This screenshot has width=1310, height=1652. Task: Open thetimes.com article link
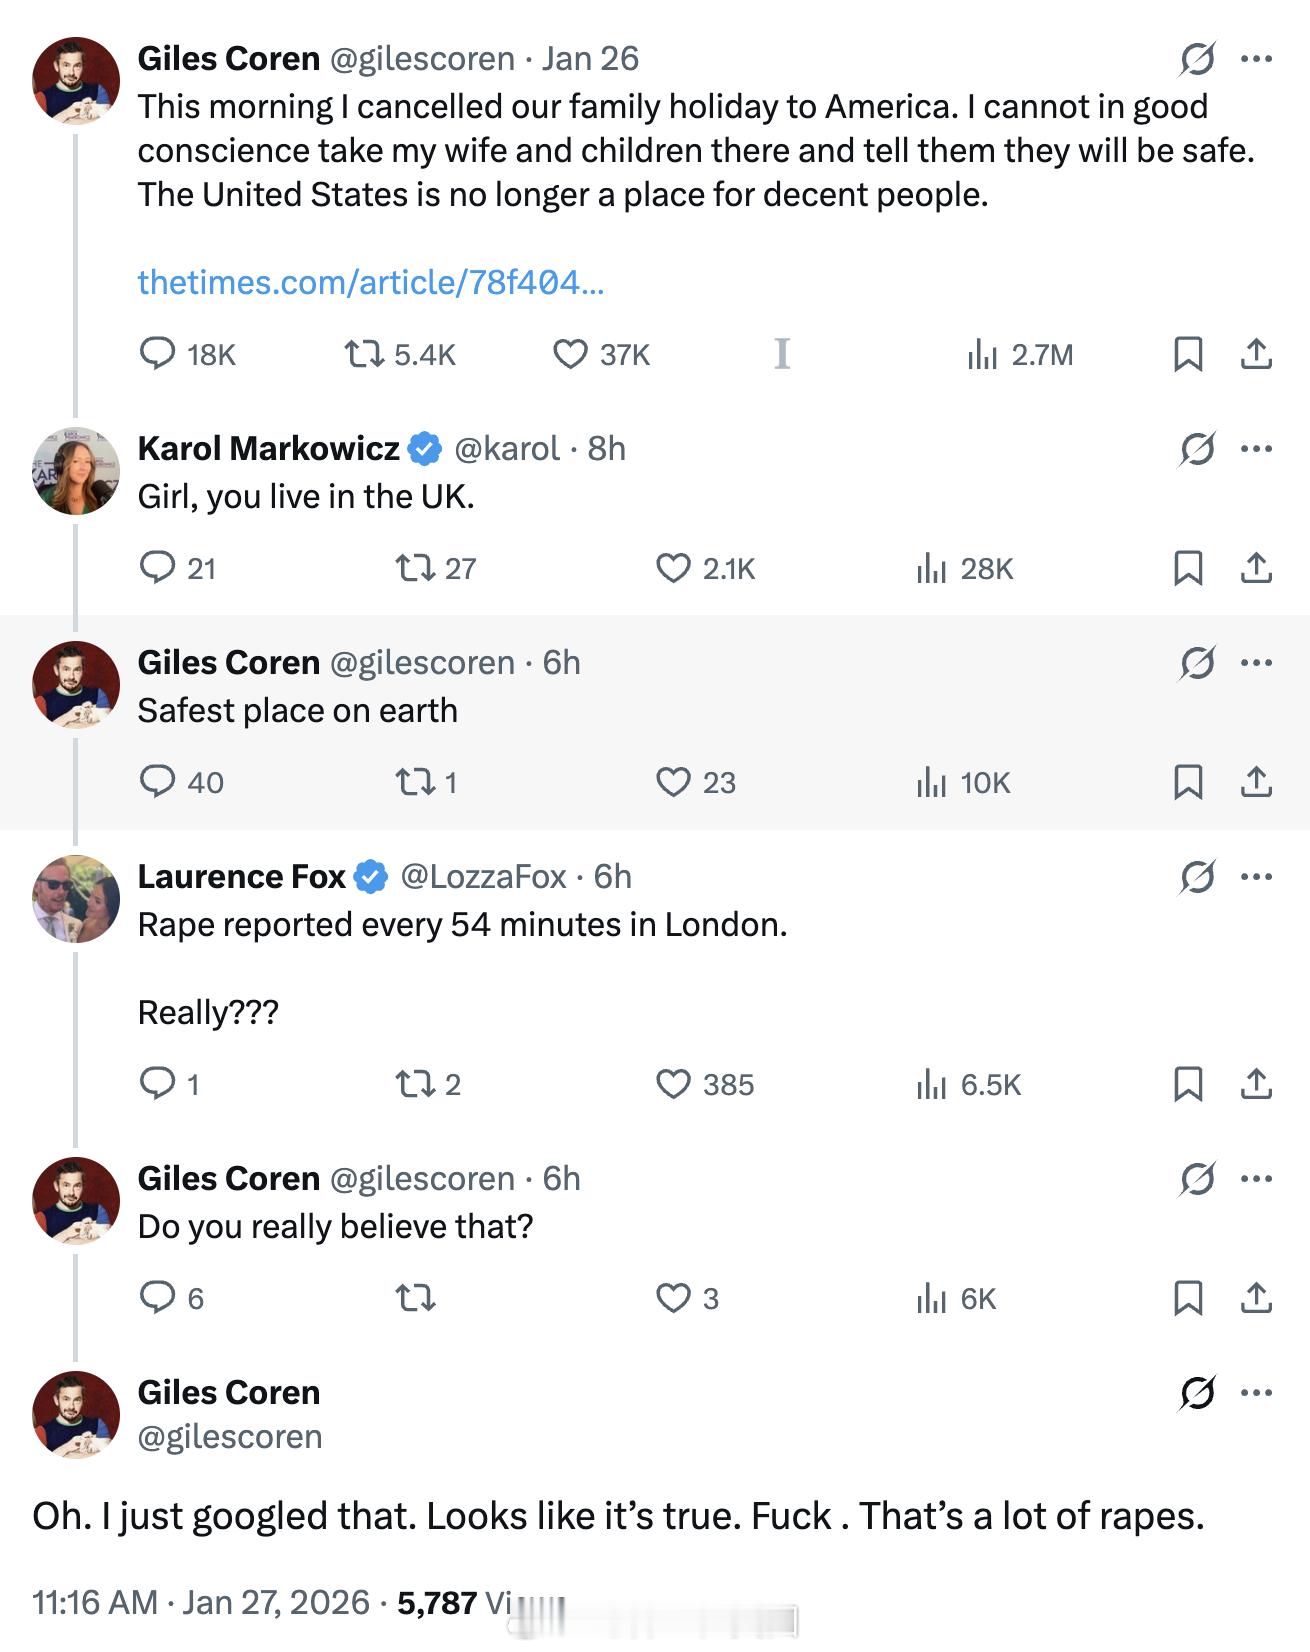pos(370,282)
